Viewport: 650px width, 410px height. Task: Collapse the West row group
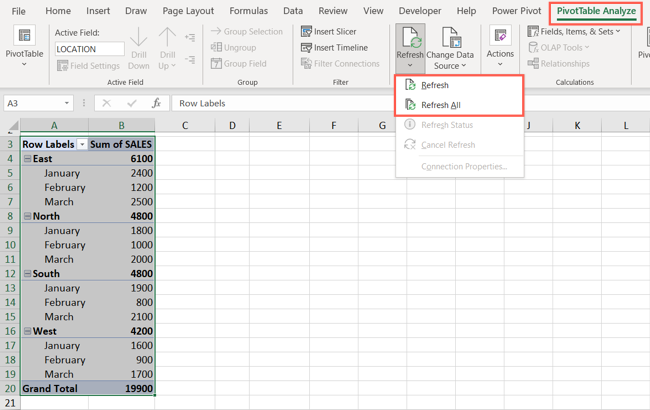point(27,331)
